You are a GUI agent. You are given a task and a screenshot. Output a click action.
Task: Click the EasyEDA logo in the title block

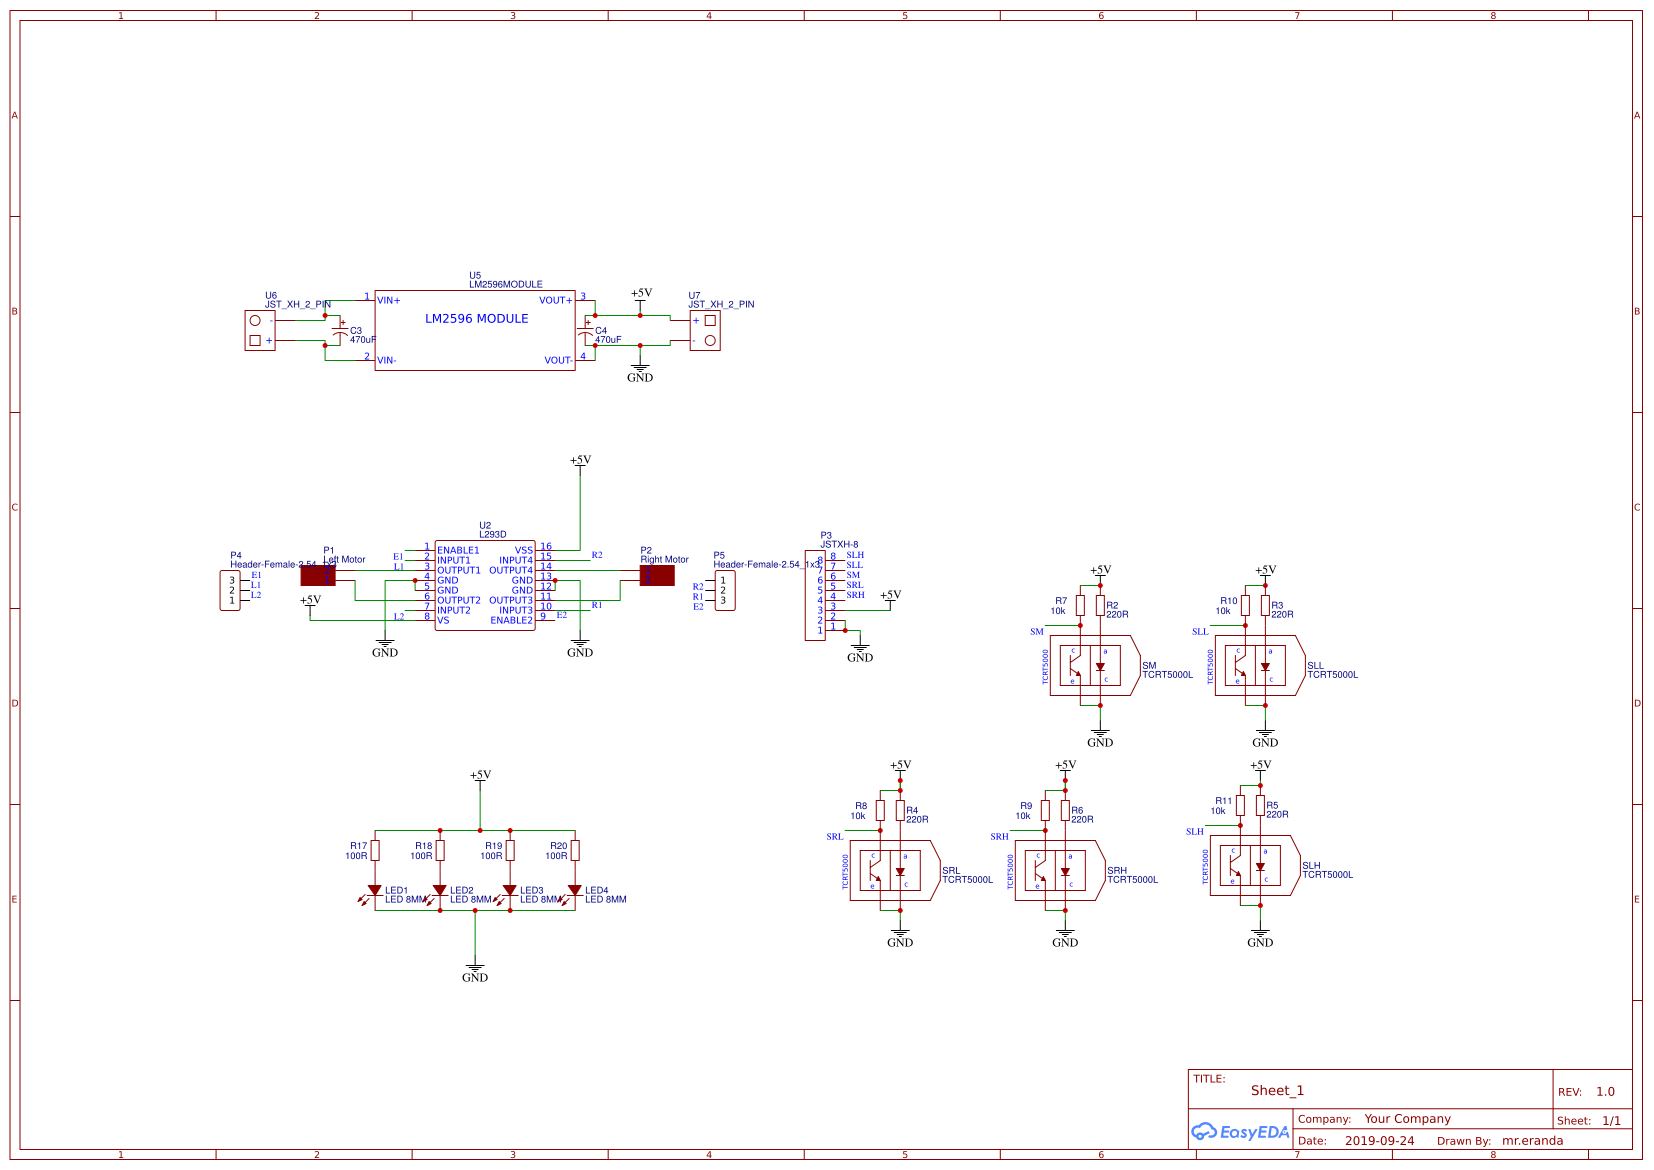(x=1240, y=1131)
